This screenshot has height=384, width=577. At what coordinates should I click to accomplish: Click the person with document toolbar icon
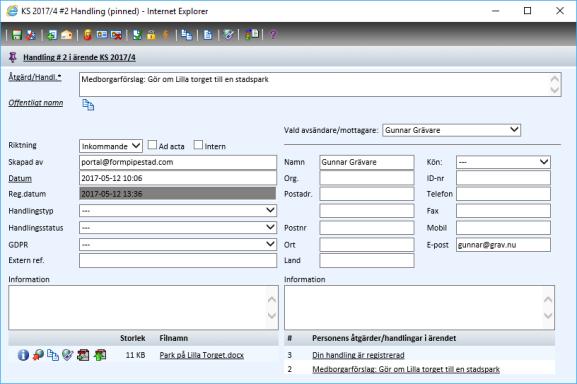coord(252,35)
